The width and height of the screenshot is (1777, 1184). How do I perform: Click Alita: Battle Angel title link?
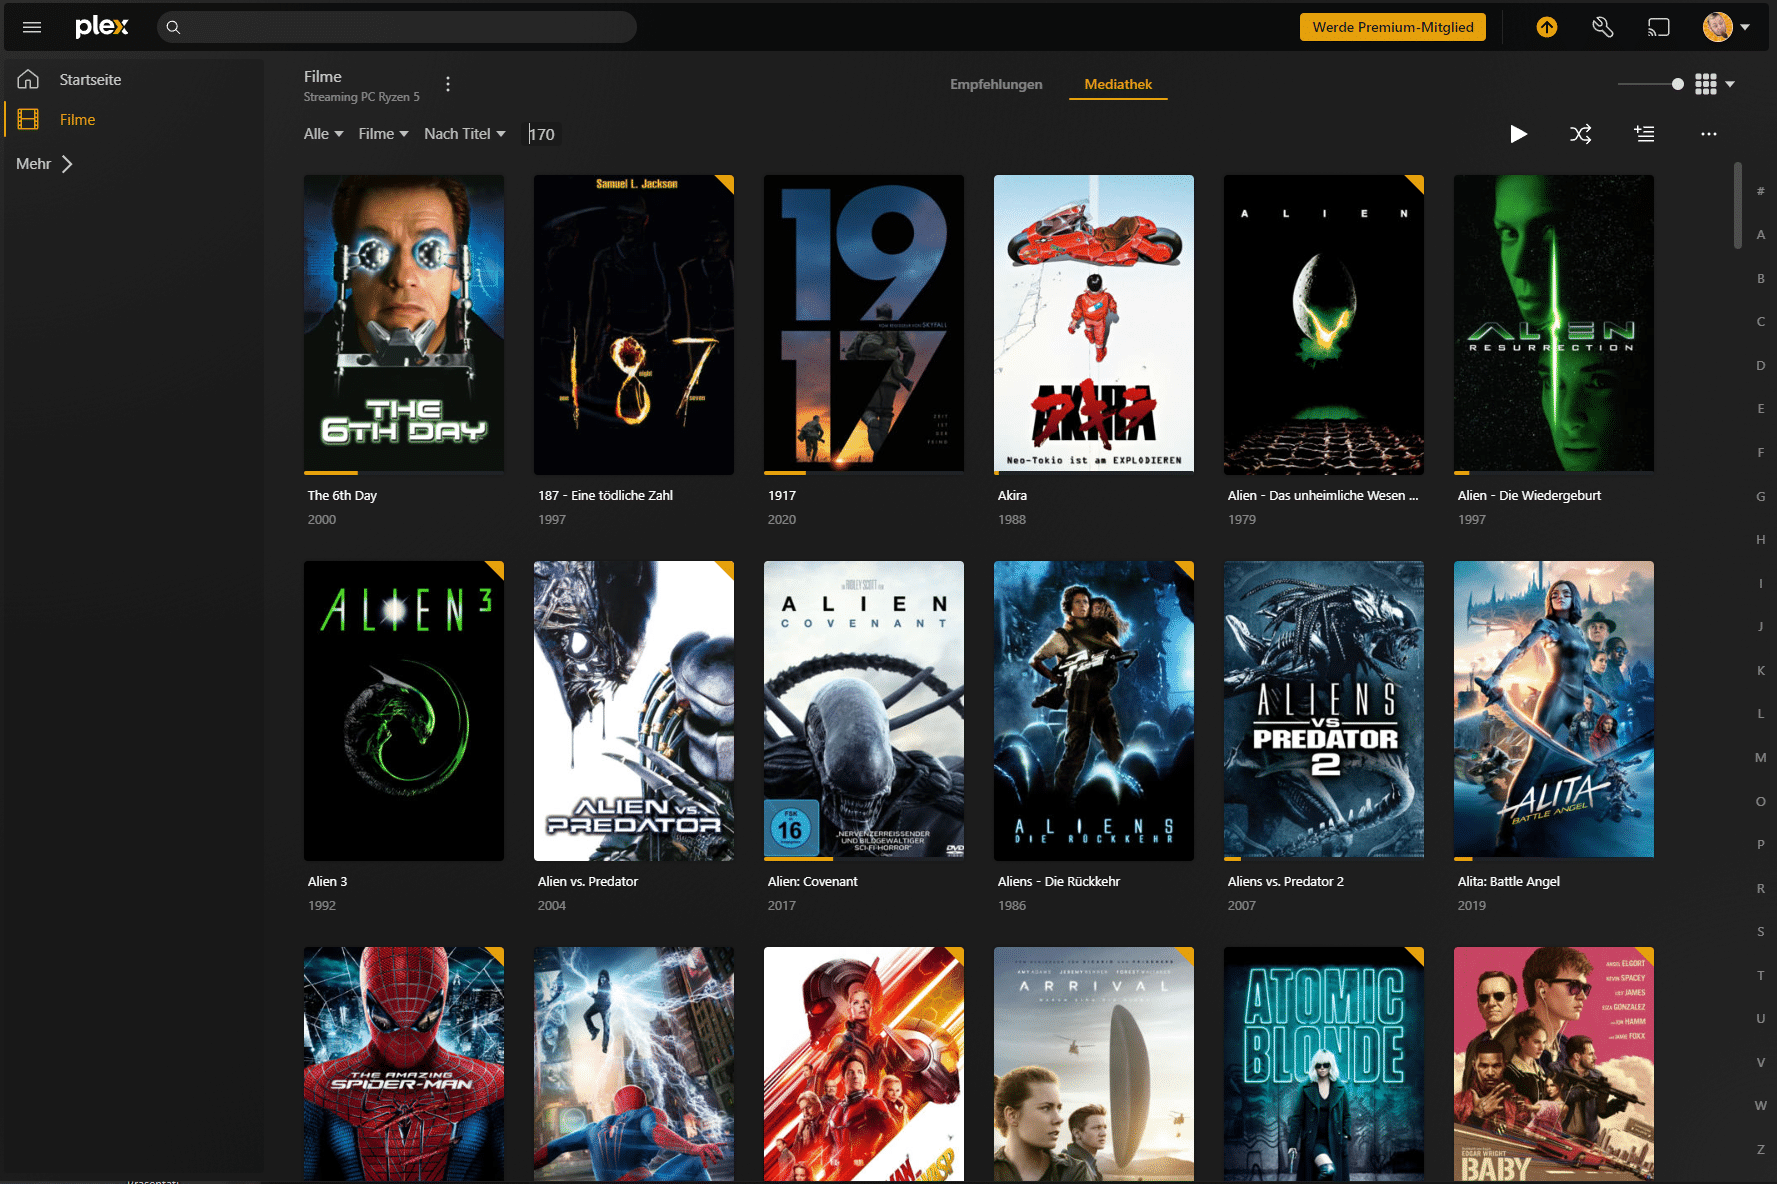(1508, 881)
